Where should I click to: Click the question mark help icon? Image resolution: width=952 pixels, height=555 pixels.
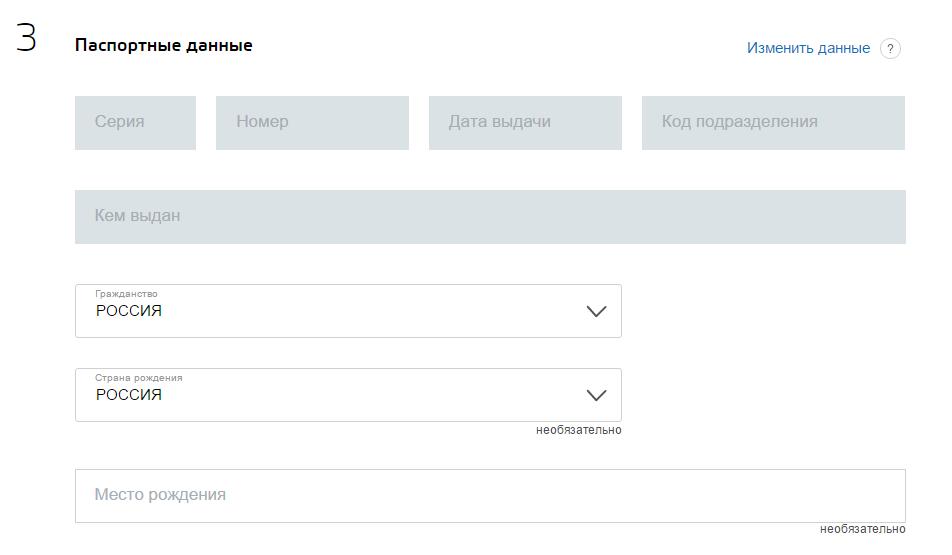(x=890, y=49)
